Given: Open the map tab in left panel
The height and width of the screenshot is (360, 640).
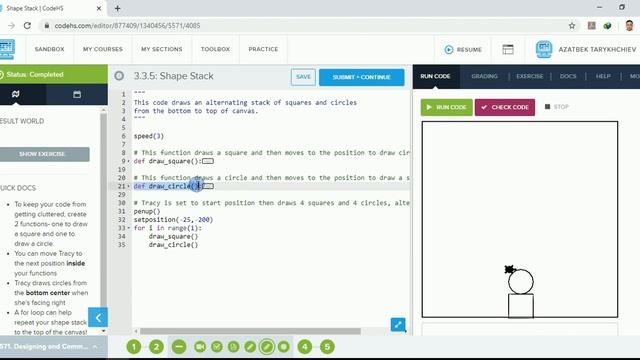Looking at the screenshot, I should (x=16, y=94).
